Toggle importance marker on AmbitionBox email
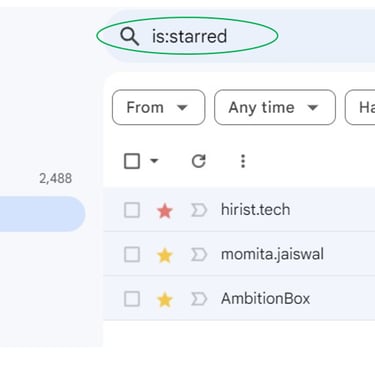Screen dimensions: 375x366 (x=199, y=299)
